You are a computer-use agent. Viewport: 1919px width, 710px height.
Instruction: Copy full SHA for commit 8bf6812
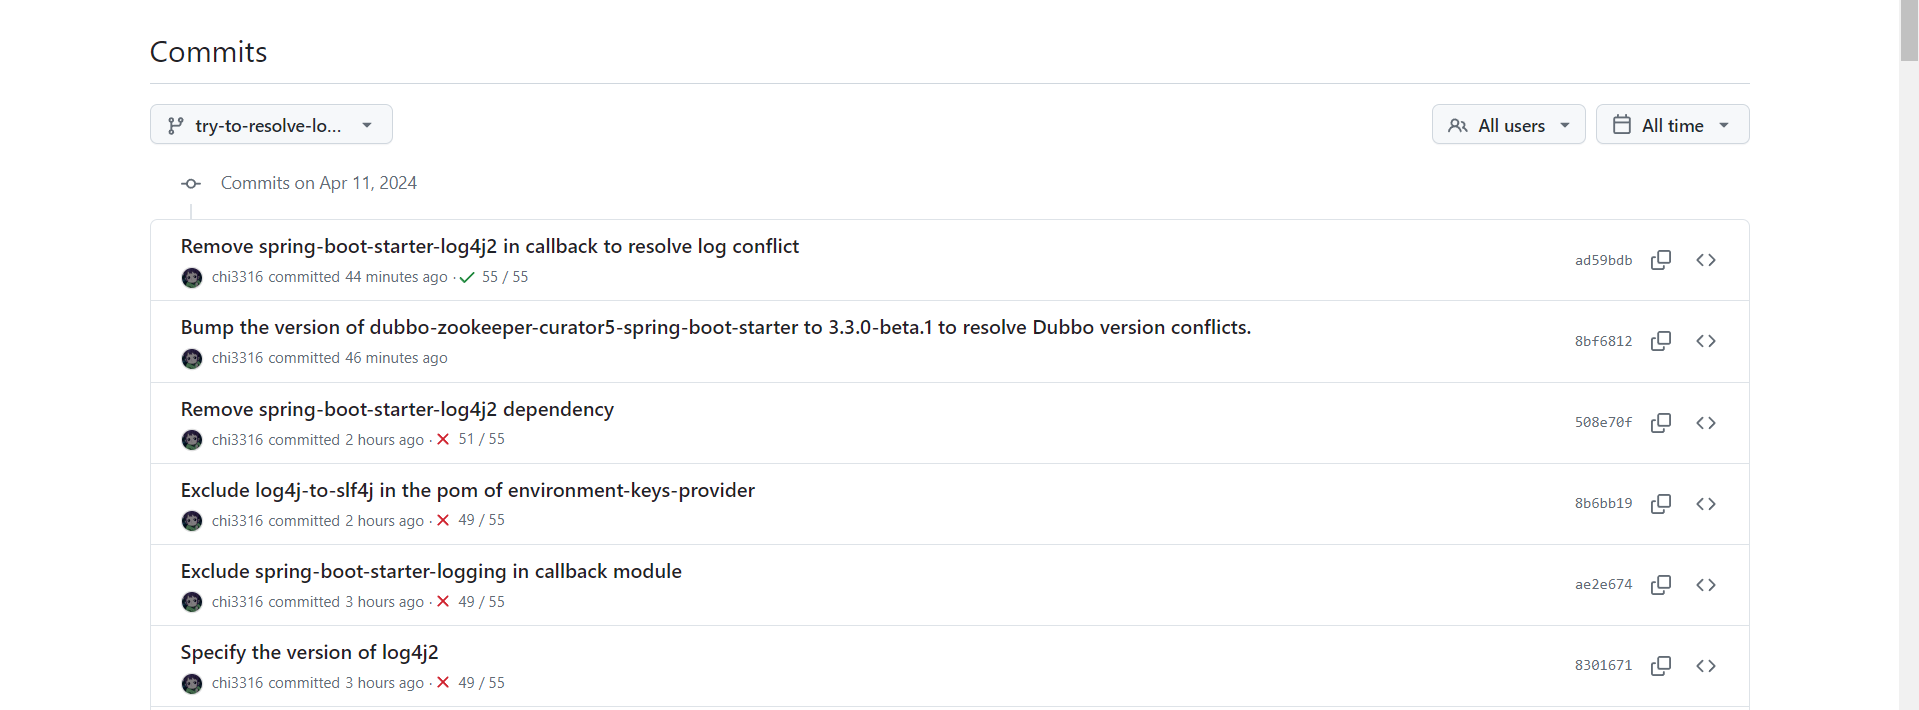coord(1661,341)
